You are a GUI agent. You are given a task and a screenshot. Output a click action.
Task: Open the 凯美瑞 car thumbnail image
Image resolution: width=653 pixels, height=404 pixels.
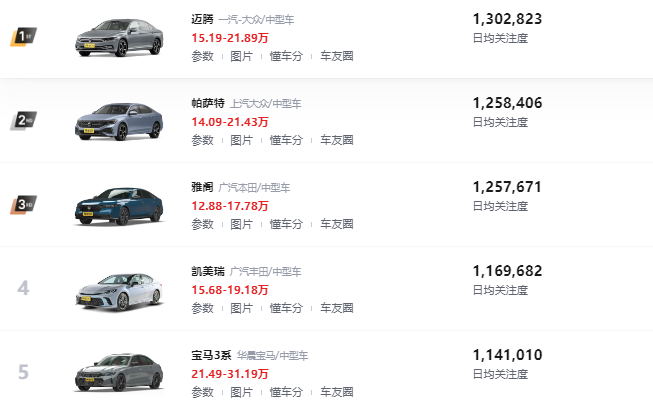118,289
